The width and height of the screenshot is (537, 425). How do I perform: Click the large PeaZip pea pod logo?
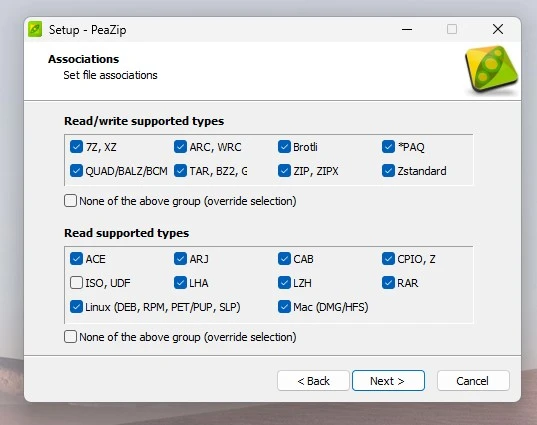(x=491, y=70)
